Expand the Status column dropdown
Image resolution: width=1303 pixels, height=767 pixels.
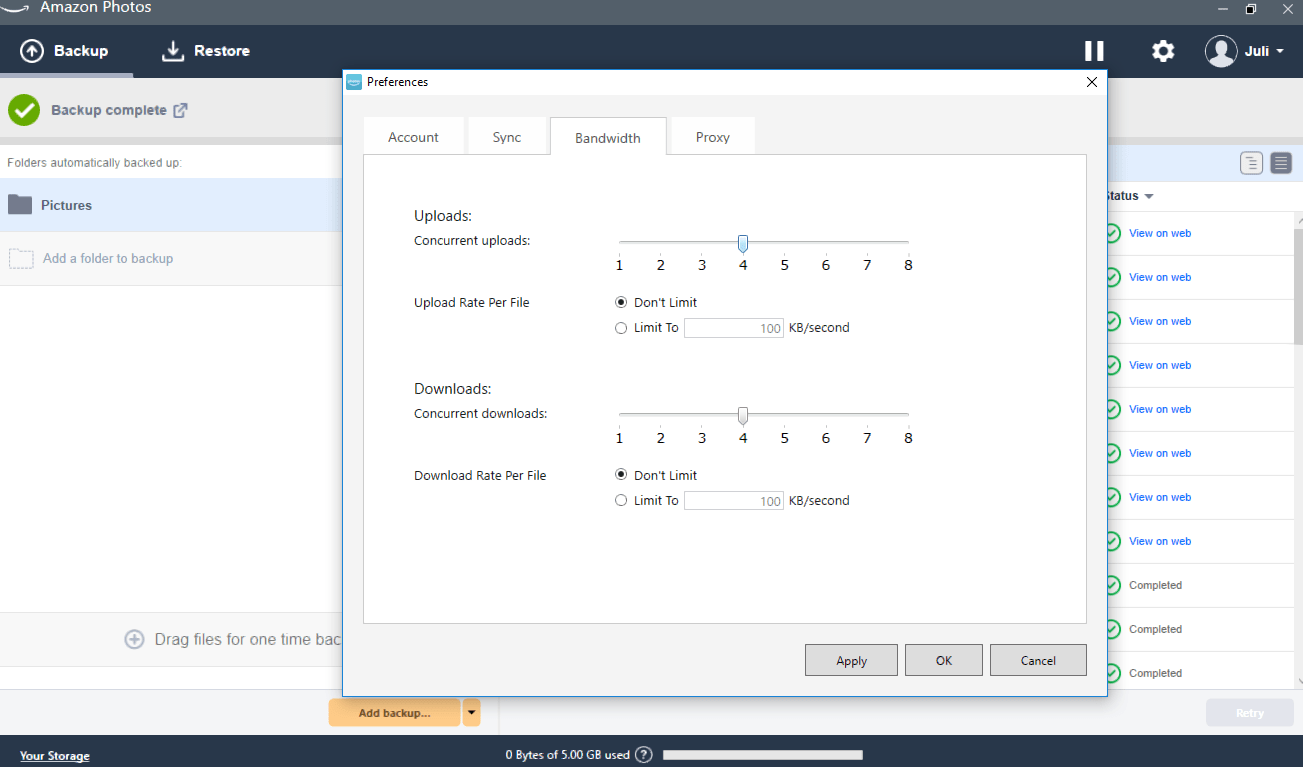click(x=1149, y=196)
